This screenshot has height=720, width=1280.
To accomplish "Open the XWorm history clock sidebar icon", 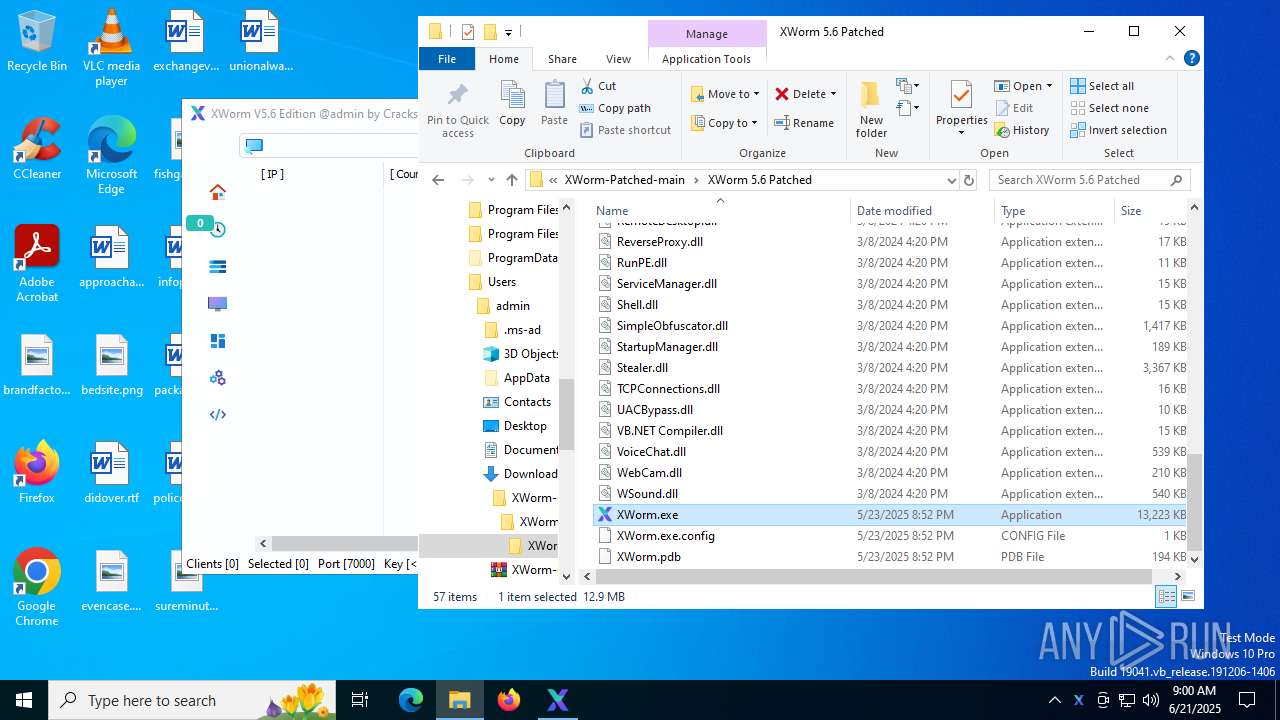I will (x=217, y=229).
